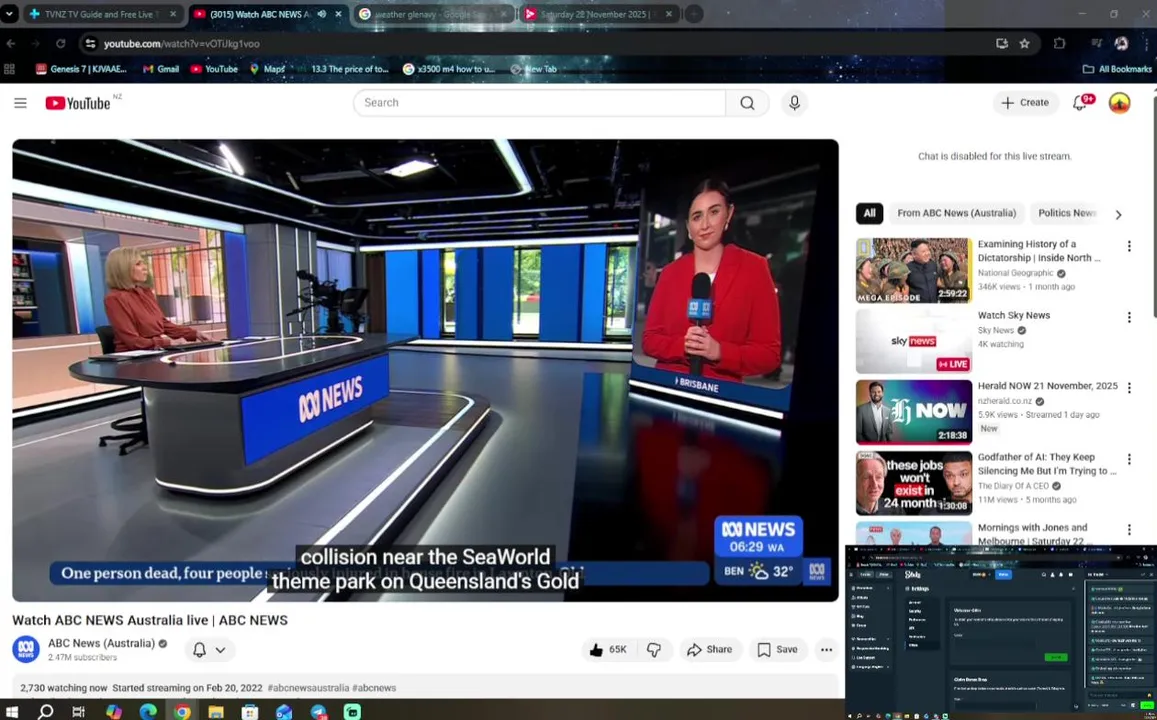This screenshot has width=1157, height=720.
Task: Select the All filter chip
Action: 869,213
